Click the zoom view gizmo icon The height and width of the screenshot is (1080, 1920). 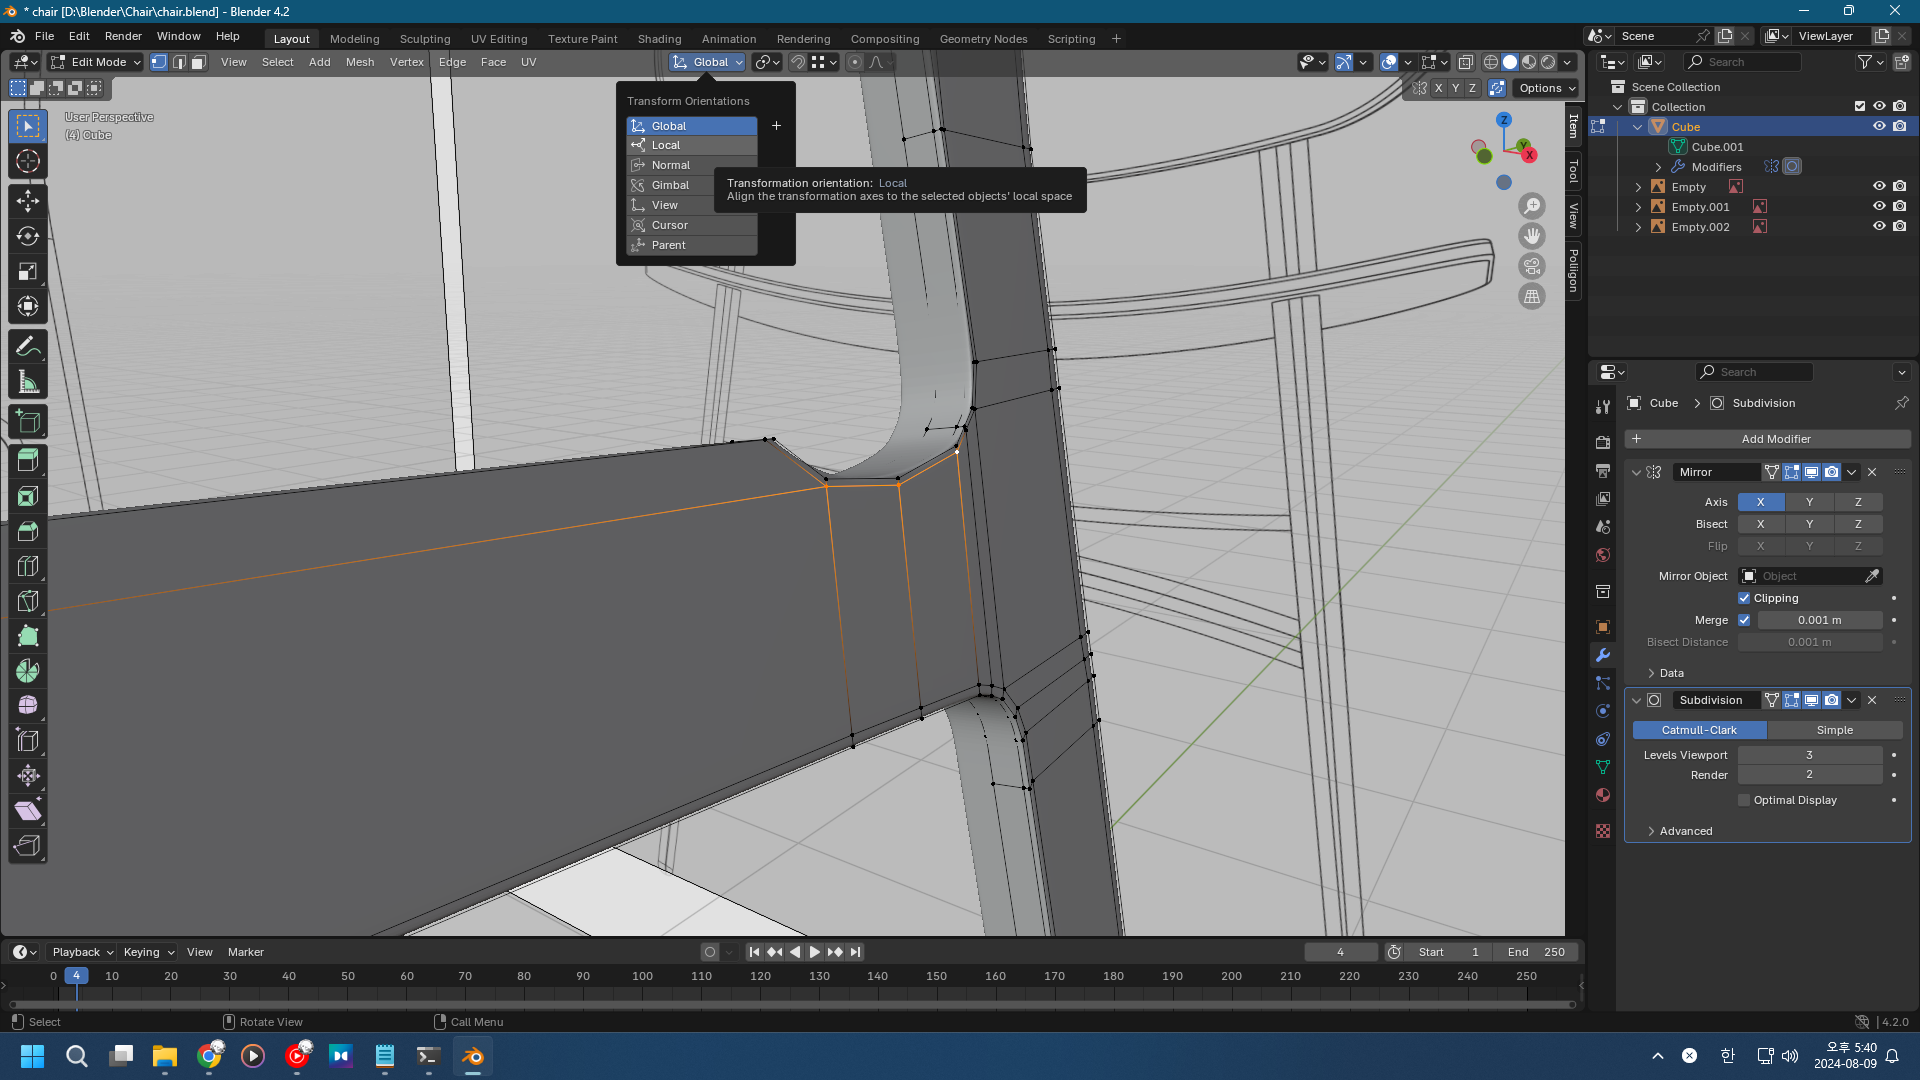click(1532, 206)
